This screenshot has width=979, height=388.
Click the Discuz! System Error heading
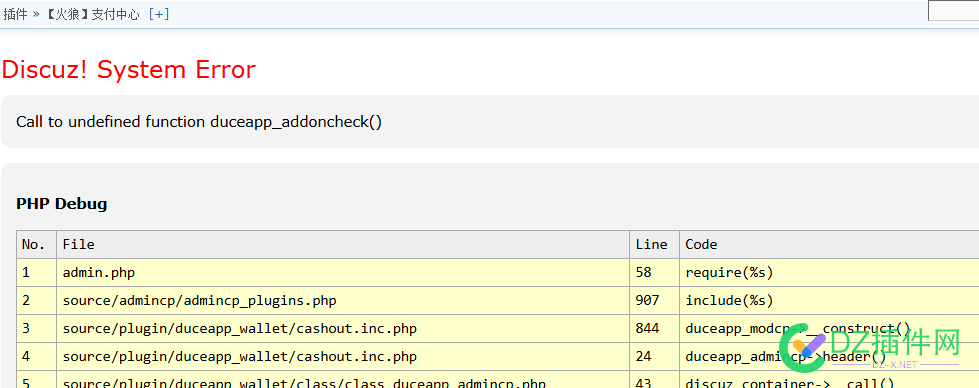(x=129, y=69)
